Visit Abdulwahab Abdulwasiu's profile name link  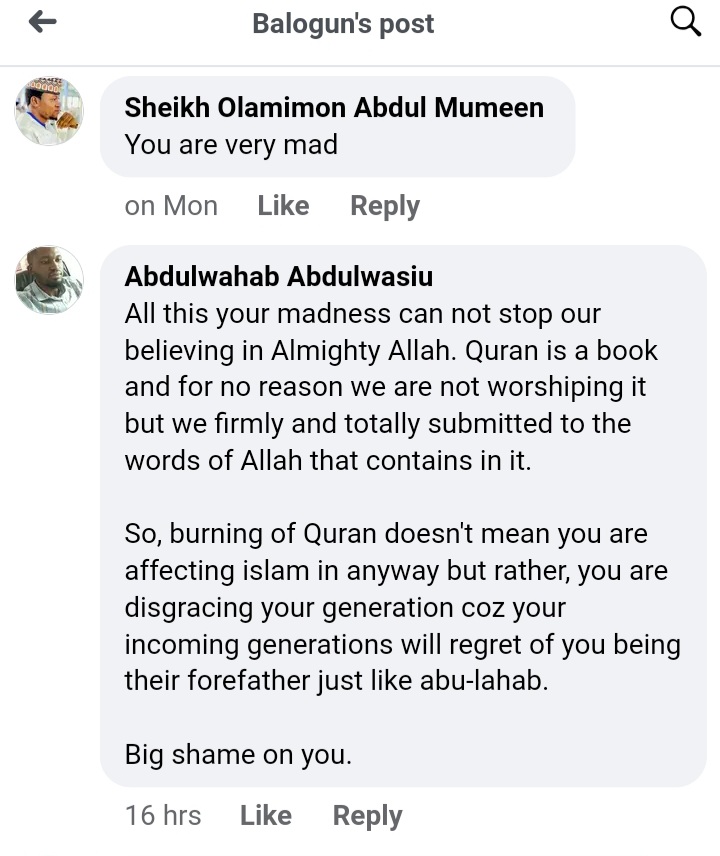pos(279,277)
